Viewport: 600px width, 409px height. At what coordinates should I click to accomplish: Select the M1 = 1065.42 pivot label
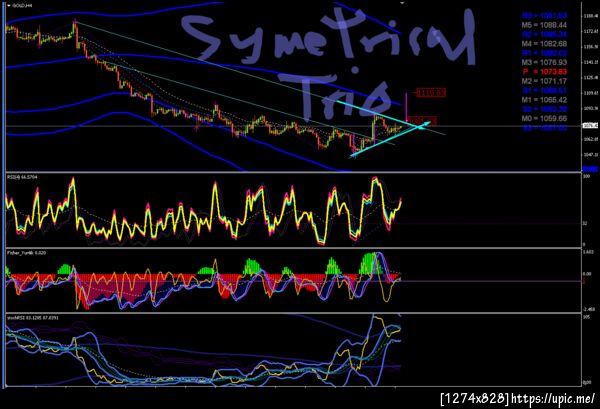coord(544,100)
